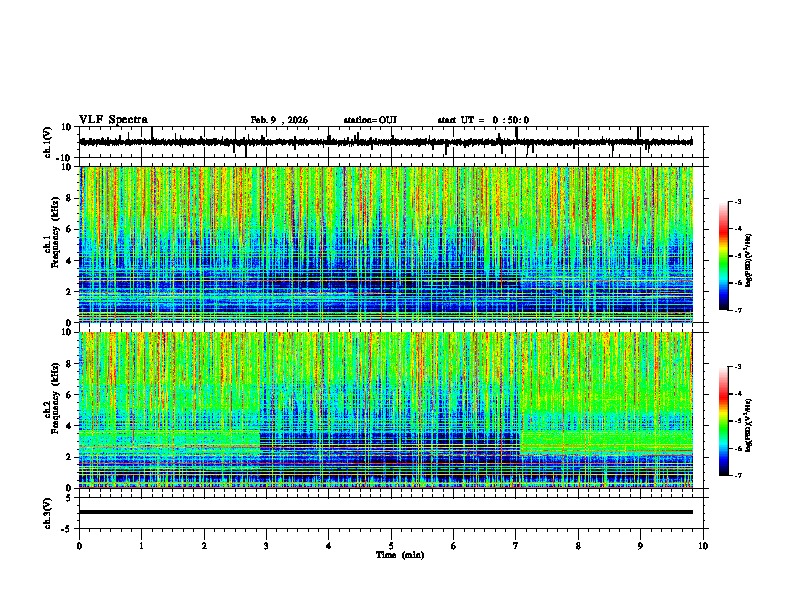The image size is (792, 612).
Task: Click the "10" tick on the time axis
Action: coord(703,546)
